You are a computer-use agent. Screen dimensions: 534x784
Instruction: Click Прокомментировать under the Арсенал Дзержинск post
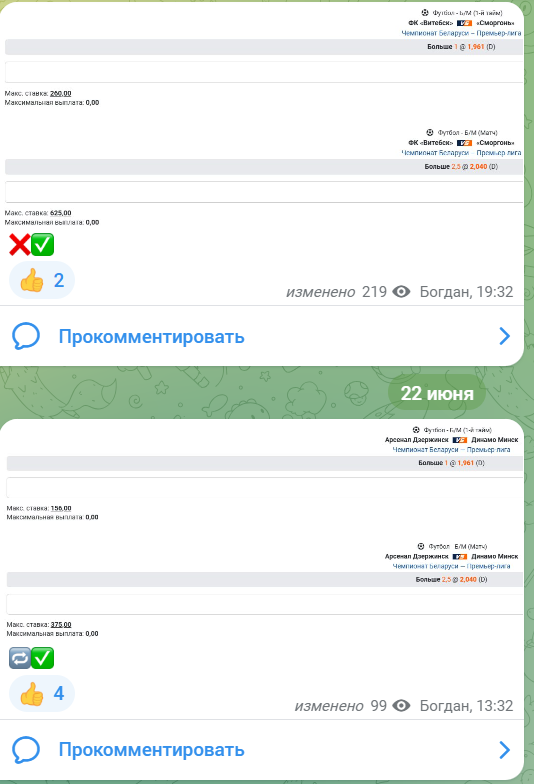tap(152, 750)
